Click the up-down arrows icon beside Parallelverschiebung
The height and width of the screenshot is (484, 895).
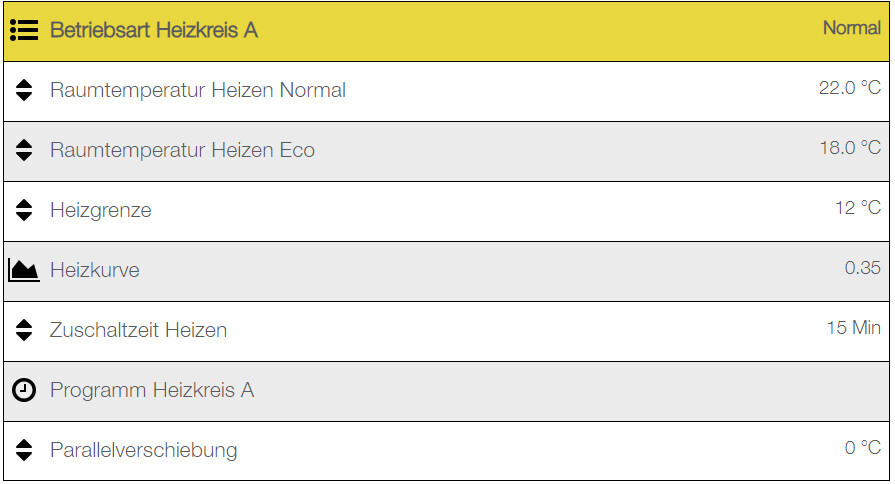(x=25, y=450)
